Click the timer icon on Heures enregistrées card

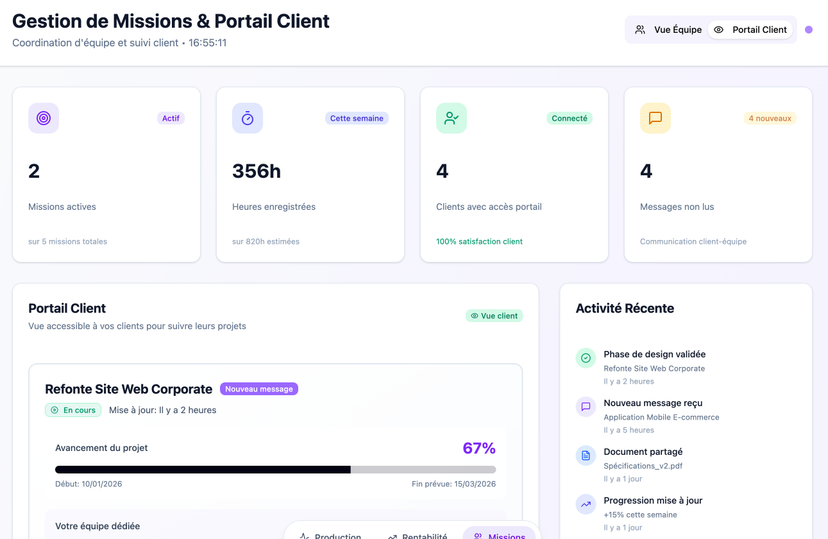point(247,118)
